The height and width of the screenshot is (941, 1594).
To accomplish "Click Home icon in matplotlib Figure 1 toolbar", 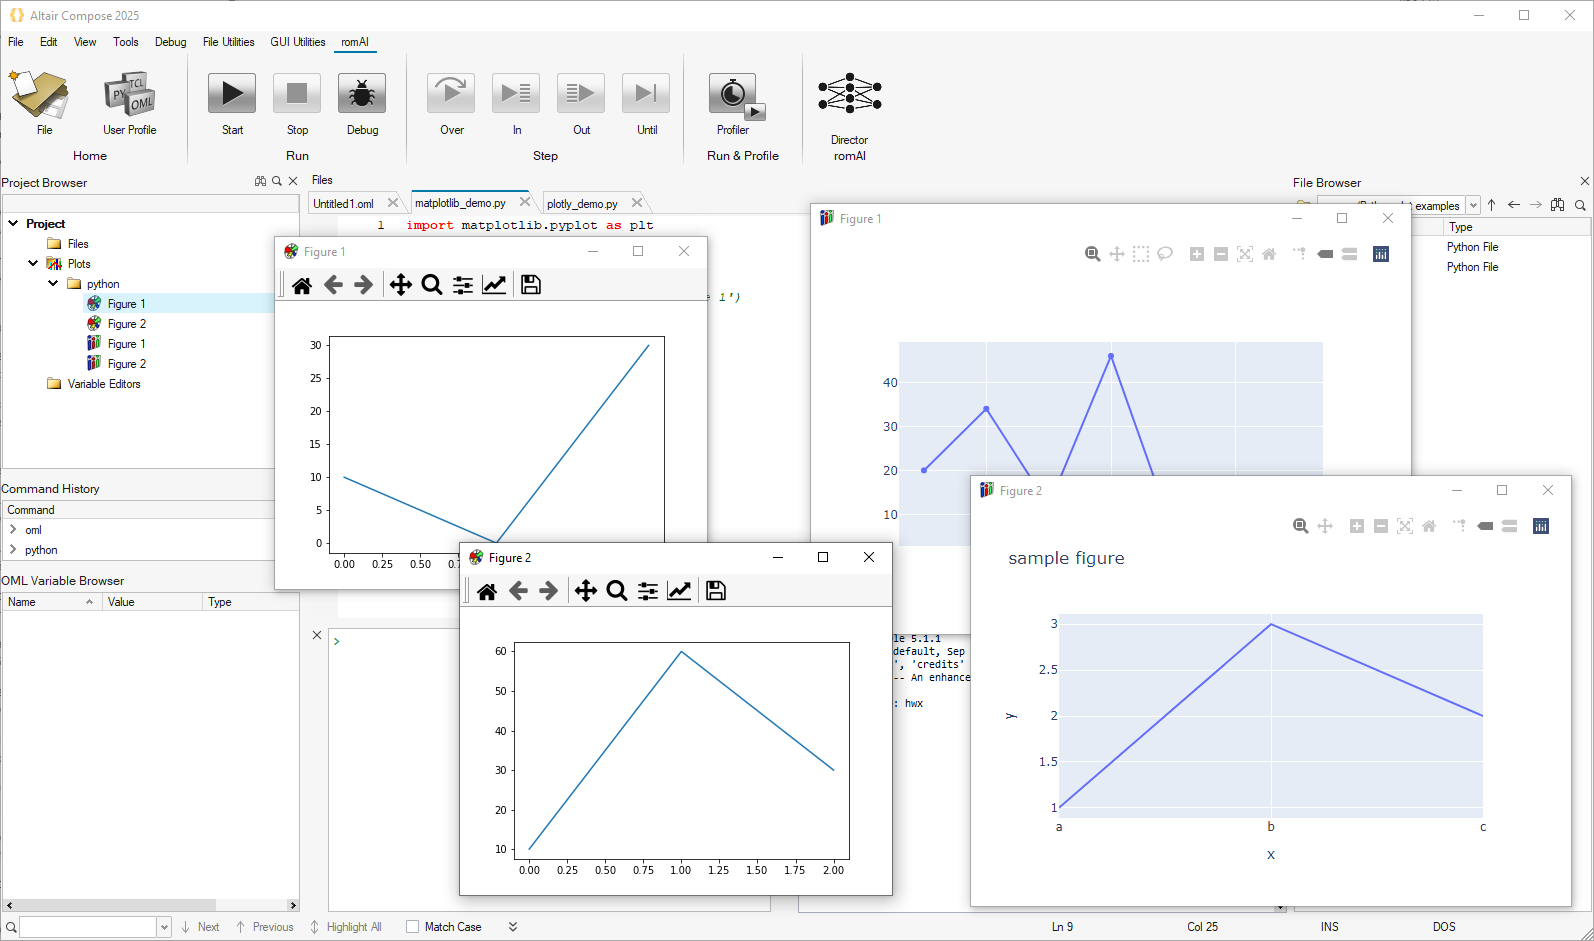I will point(302,285).
